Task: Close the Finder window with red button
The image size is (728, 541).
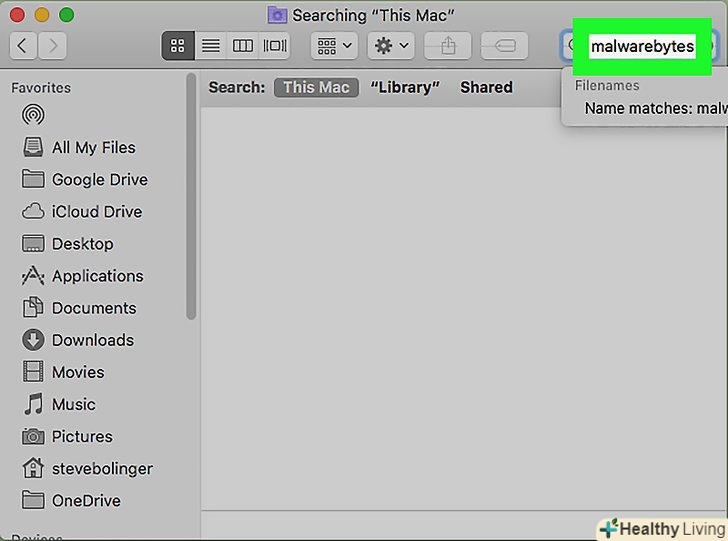Action: (17, 15)
